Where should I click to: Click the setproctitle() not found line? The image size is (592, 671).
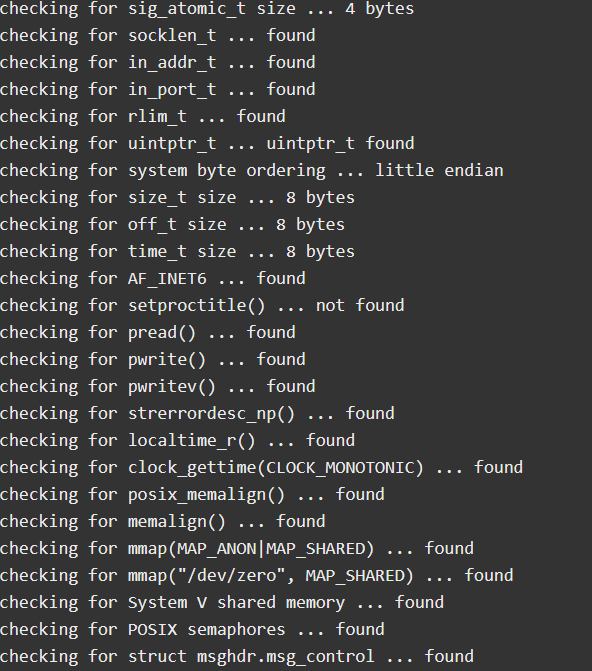coord(202,305)
